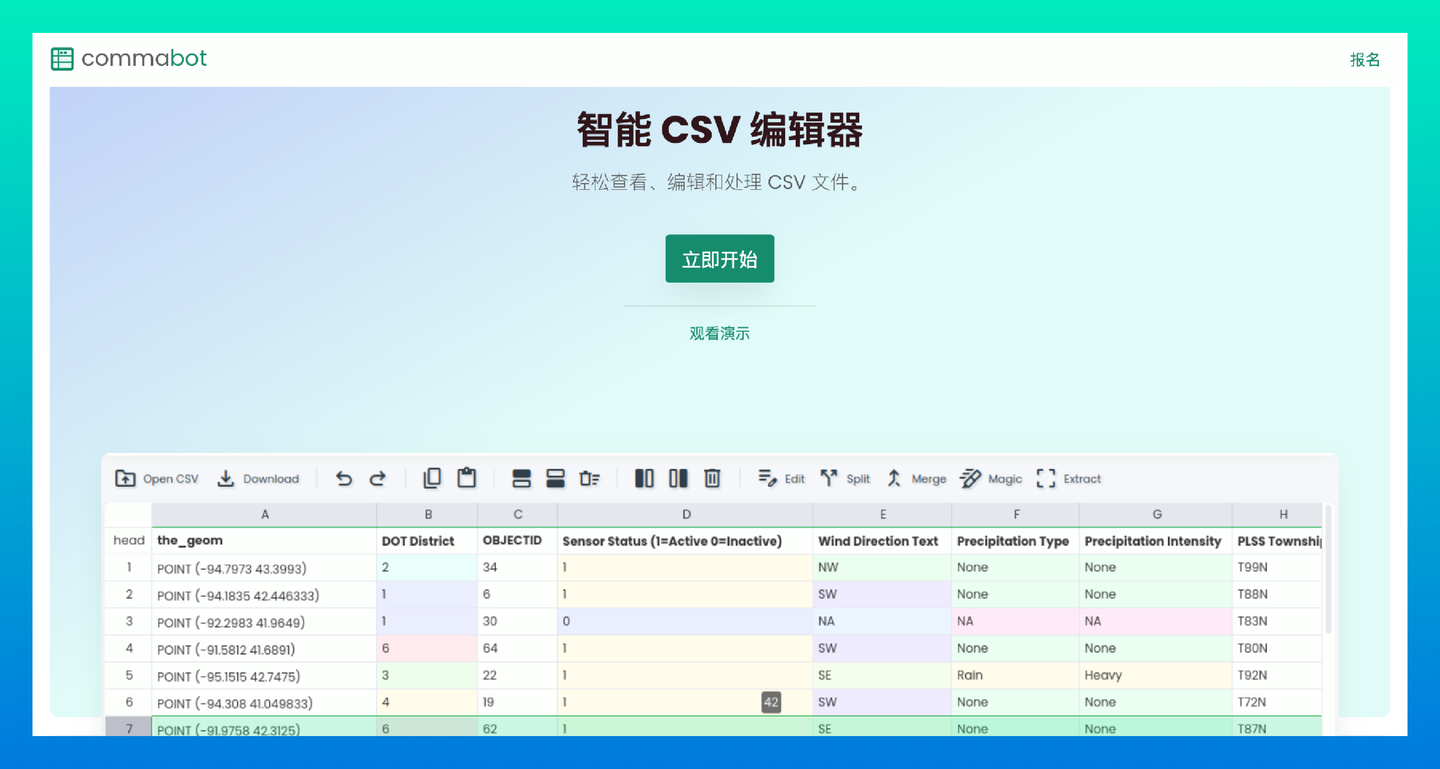Activate the Extract tool
This screenshot has width=1440, height=769.
point(1069,478)
